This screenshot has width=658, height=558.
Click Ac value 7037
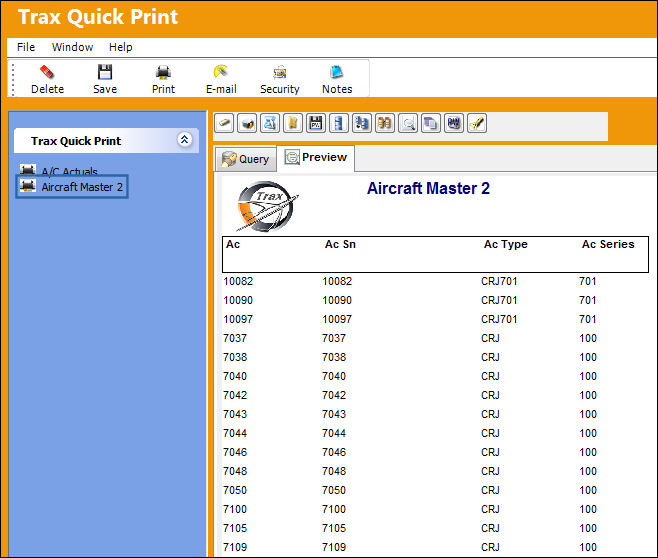[x=235, y=338]
